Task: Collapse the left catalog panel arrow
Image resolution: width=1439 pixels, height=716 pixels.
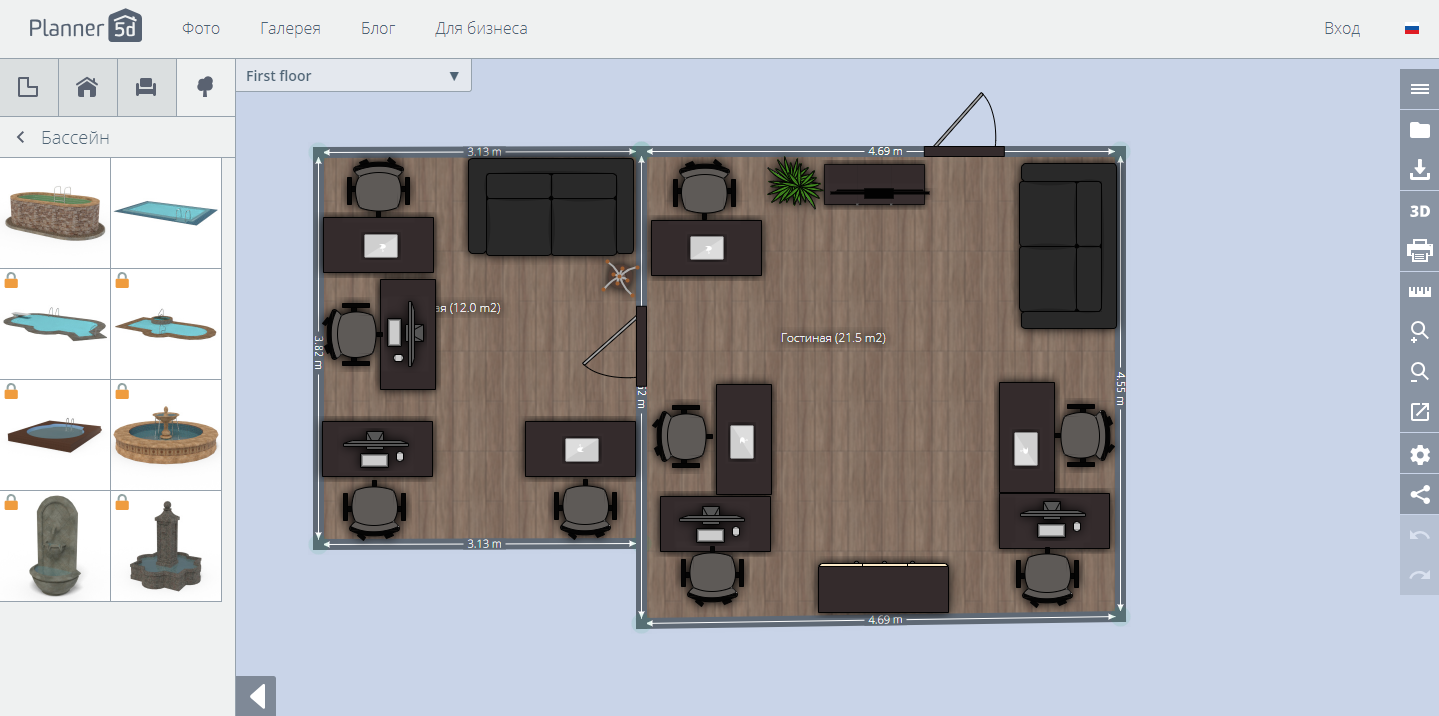Action: tap(256, 696)
